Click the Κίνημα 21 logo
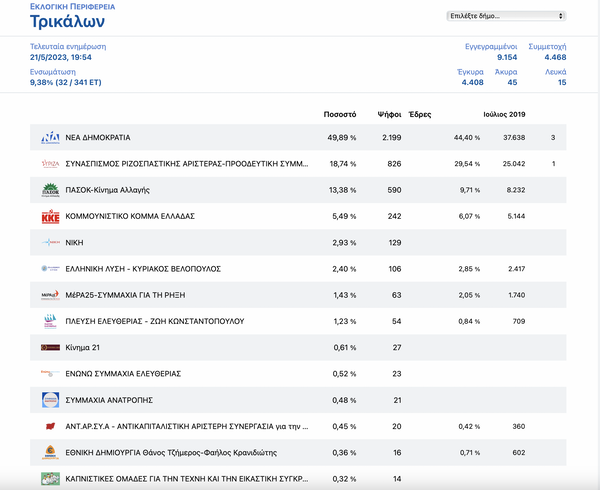Image resolution: width=600 pixels, height=490 pixels. pos(50,347)
